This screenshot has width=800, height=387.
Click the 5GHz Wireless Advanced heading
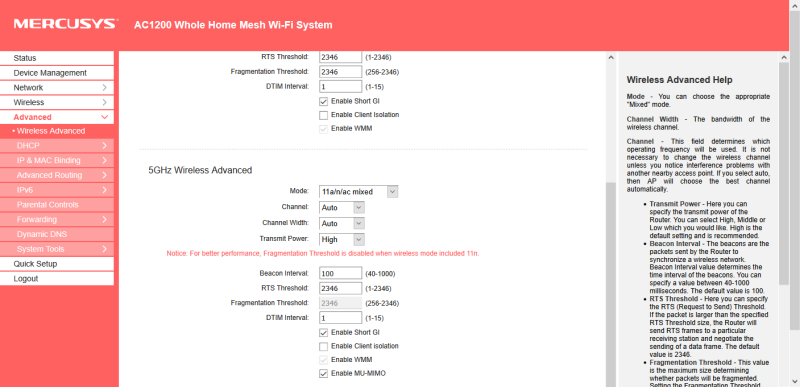click(200, 170)
